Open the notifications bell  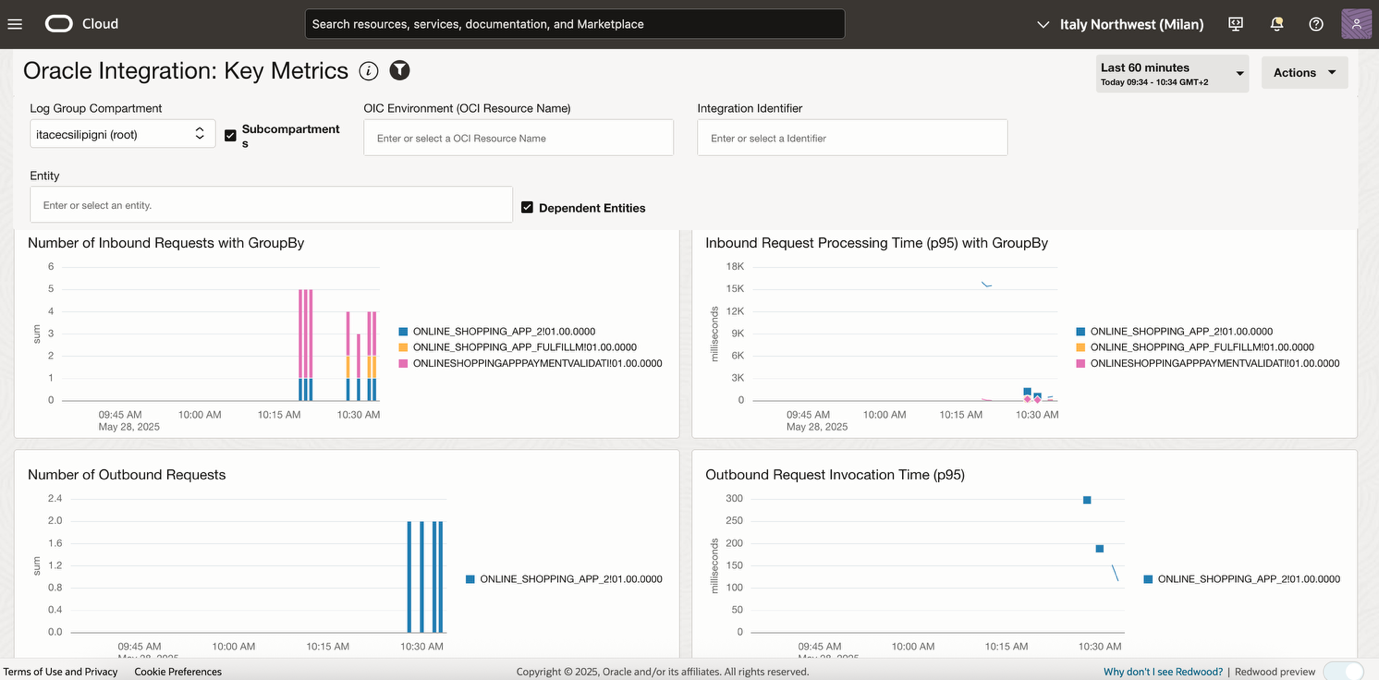tap(1277, 24)
